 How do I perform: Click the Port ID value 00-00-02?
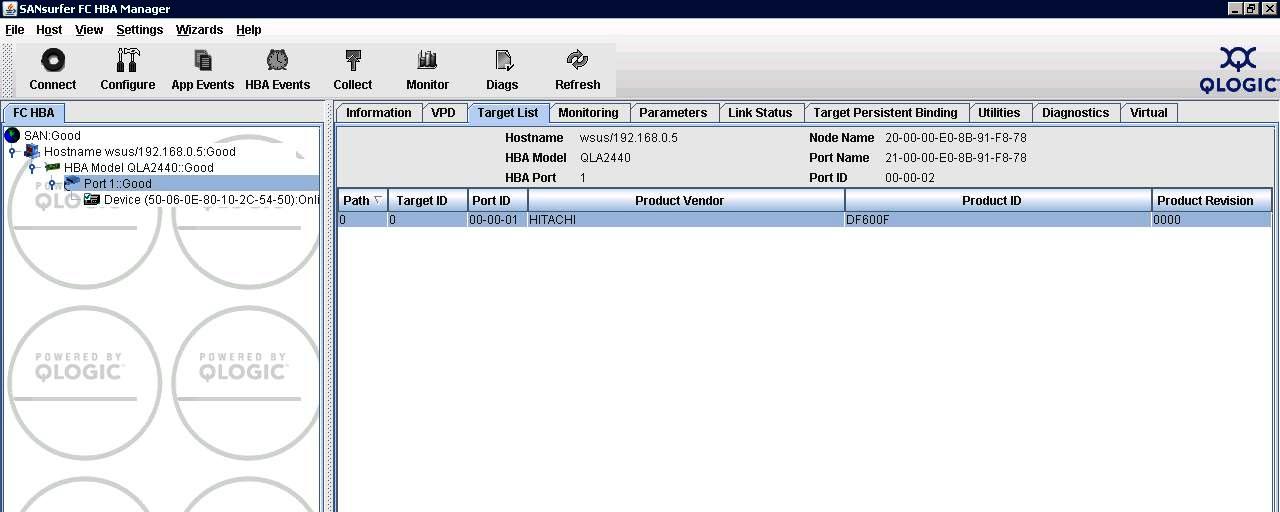pos(910,178)
